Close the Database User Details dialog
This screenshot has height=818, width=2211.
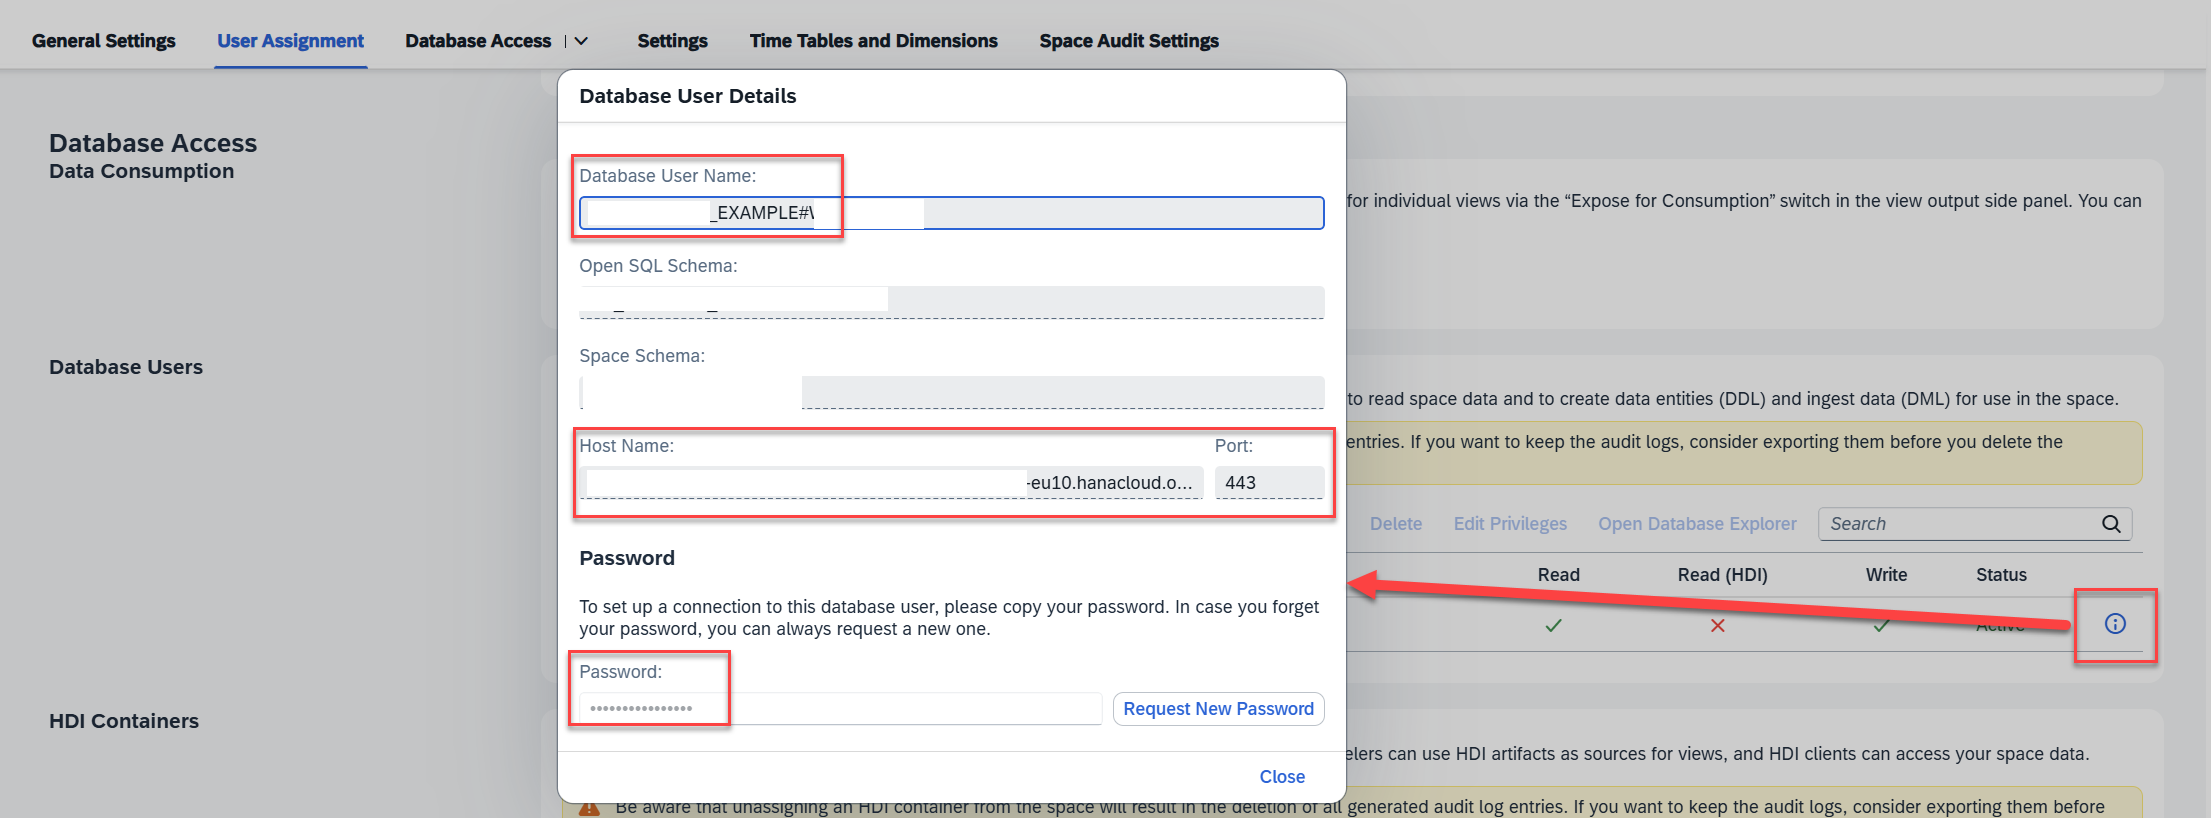(x=1281, y=777)
